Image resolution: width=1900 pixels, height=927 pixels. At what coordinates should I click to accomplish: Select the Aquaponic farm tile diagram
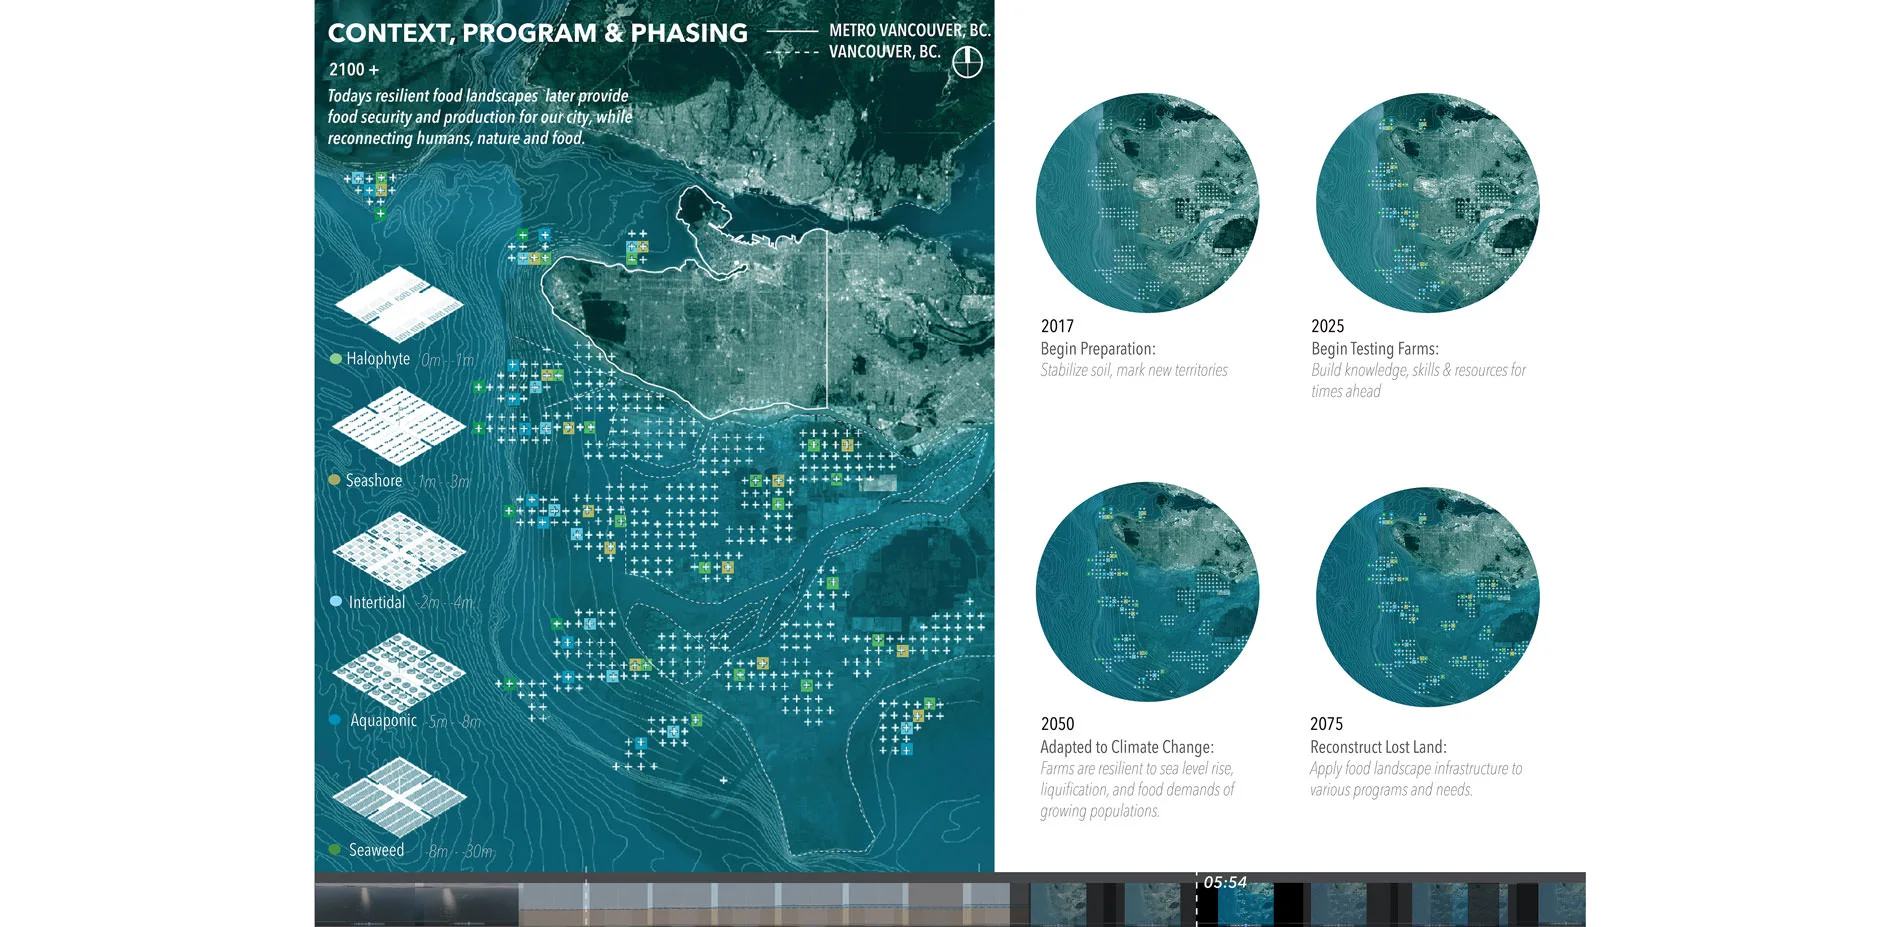coord(399,671)
